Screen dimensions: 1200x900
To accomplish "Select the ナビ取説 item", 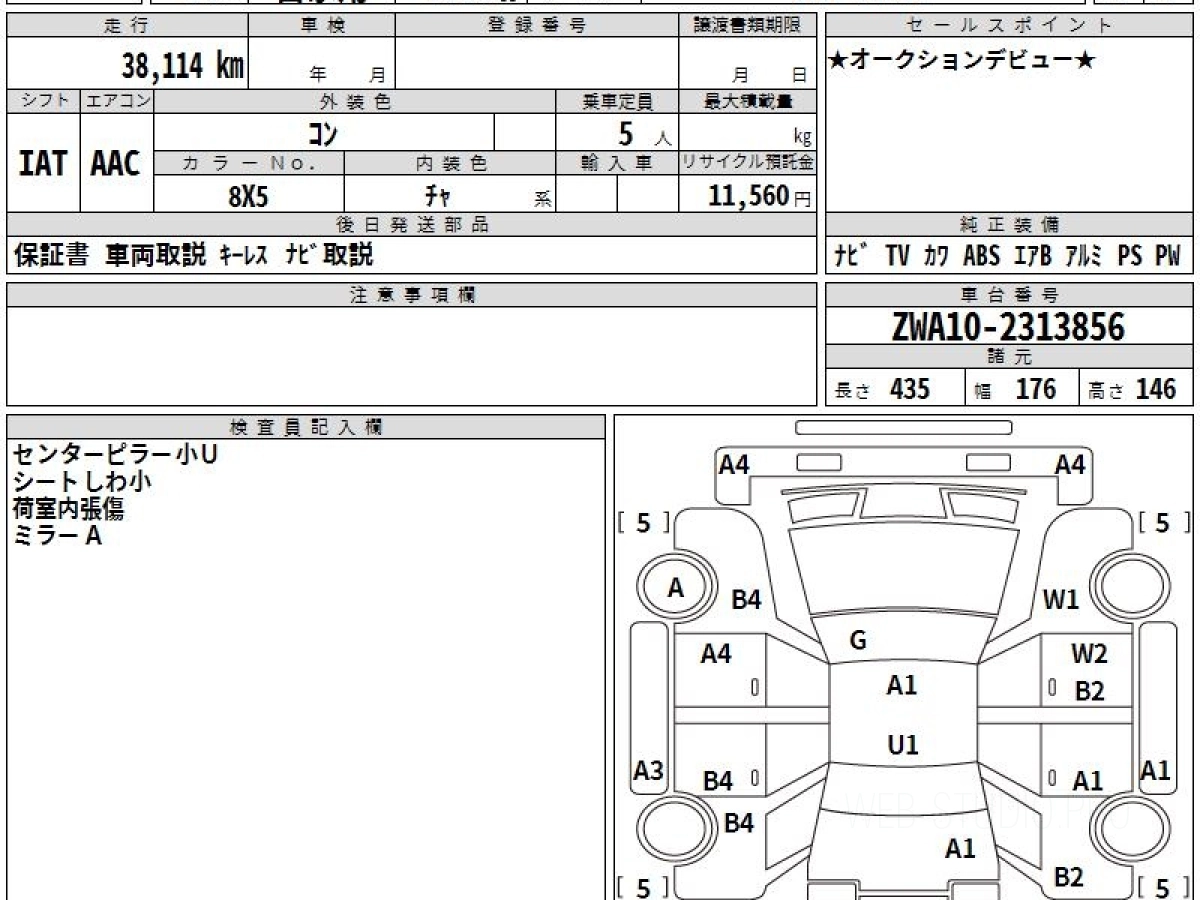I will coord(329,255).
